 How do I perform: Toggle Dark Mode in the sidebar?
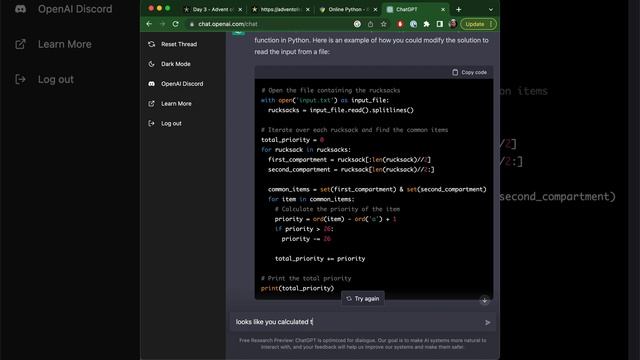click(x=176, y=64)
